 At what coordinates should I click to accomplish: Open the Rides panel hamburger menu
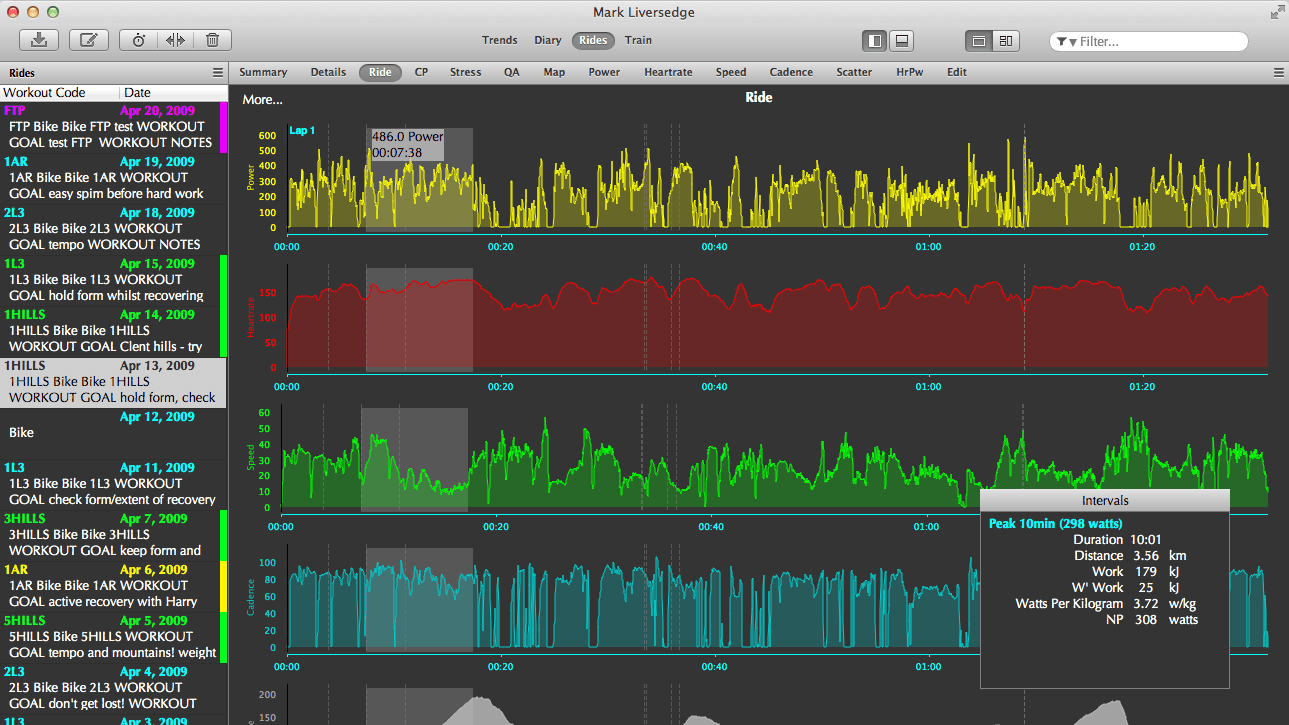[x=218, y=72]
